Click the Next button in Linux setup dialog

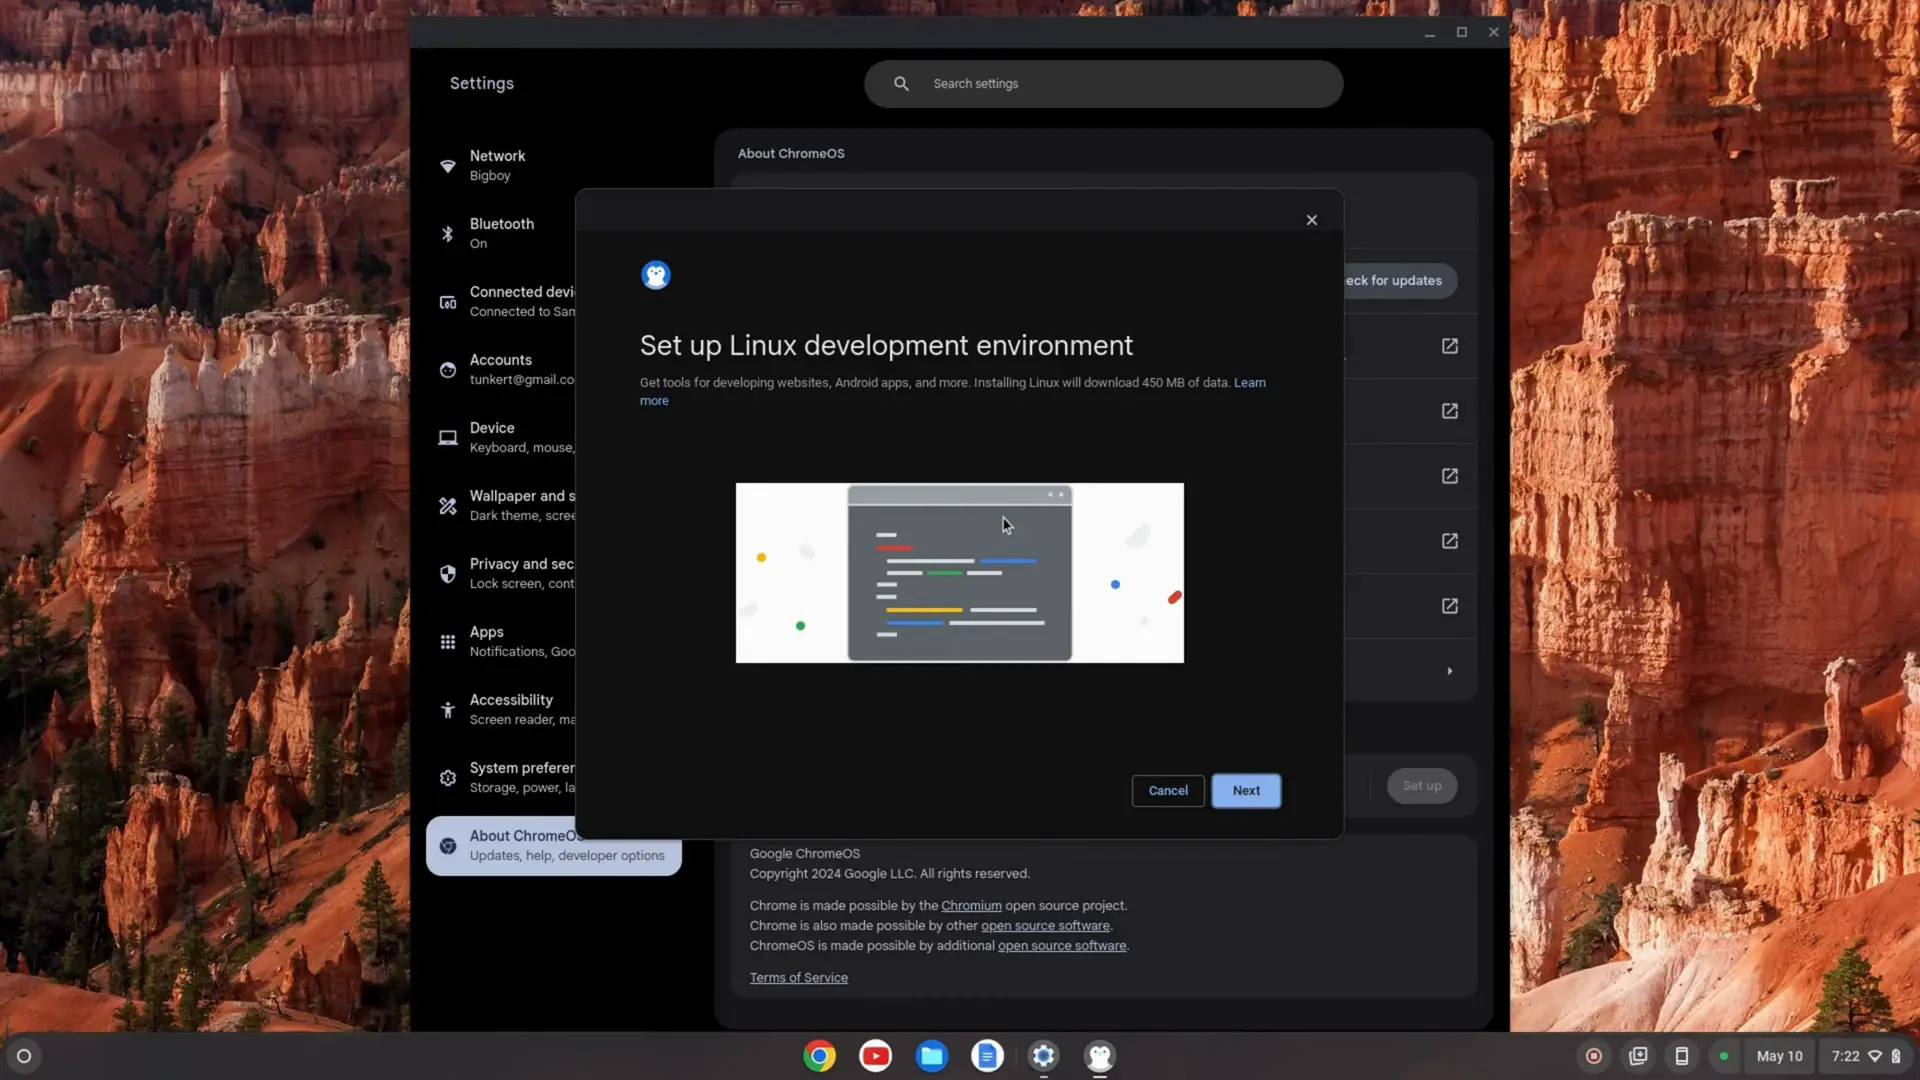point(1246,790)
